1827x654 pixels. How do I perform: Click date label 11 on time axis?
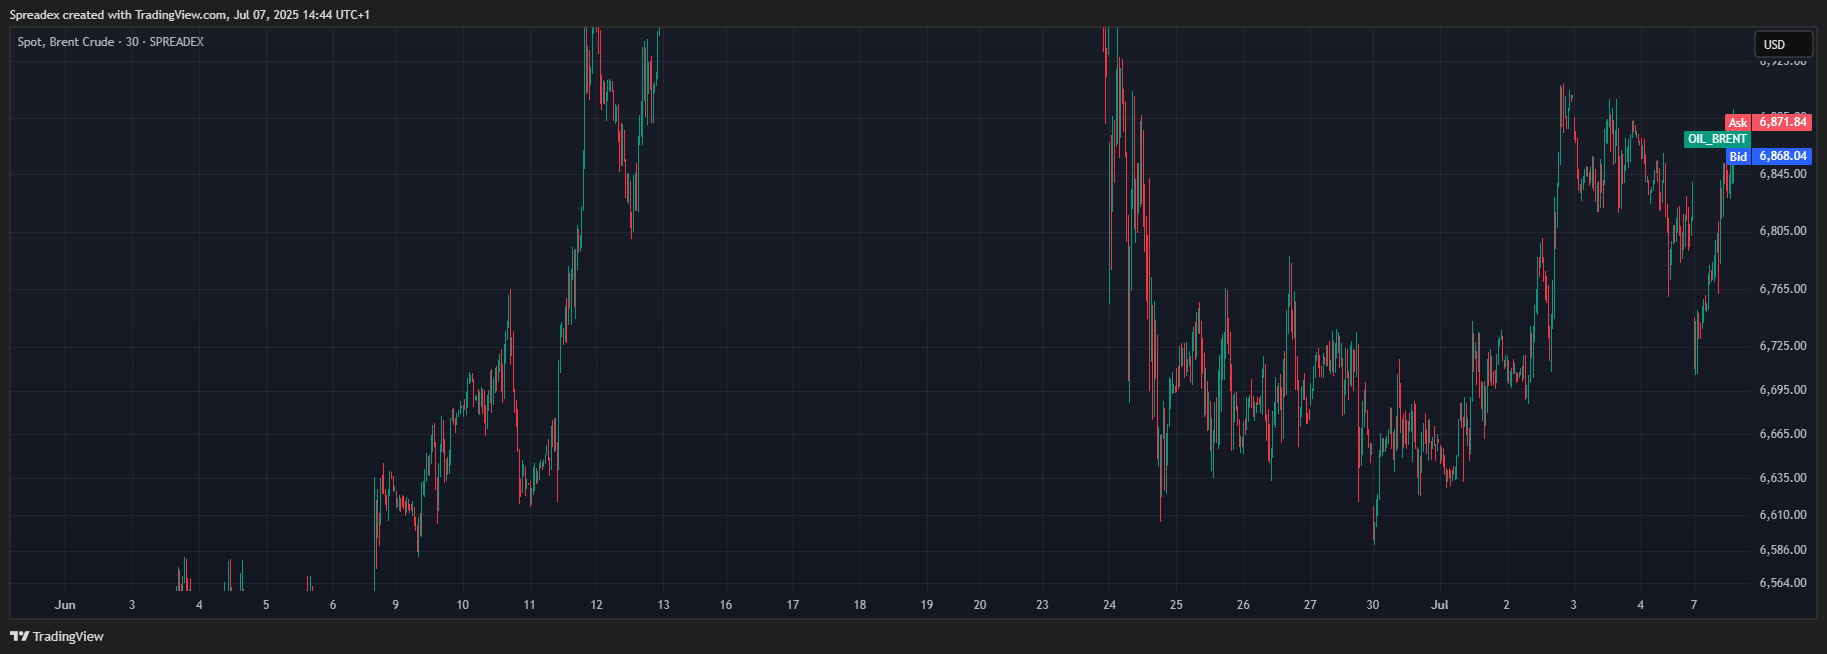[x=529, y=605]
